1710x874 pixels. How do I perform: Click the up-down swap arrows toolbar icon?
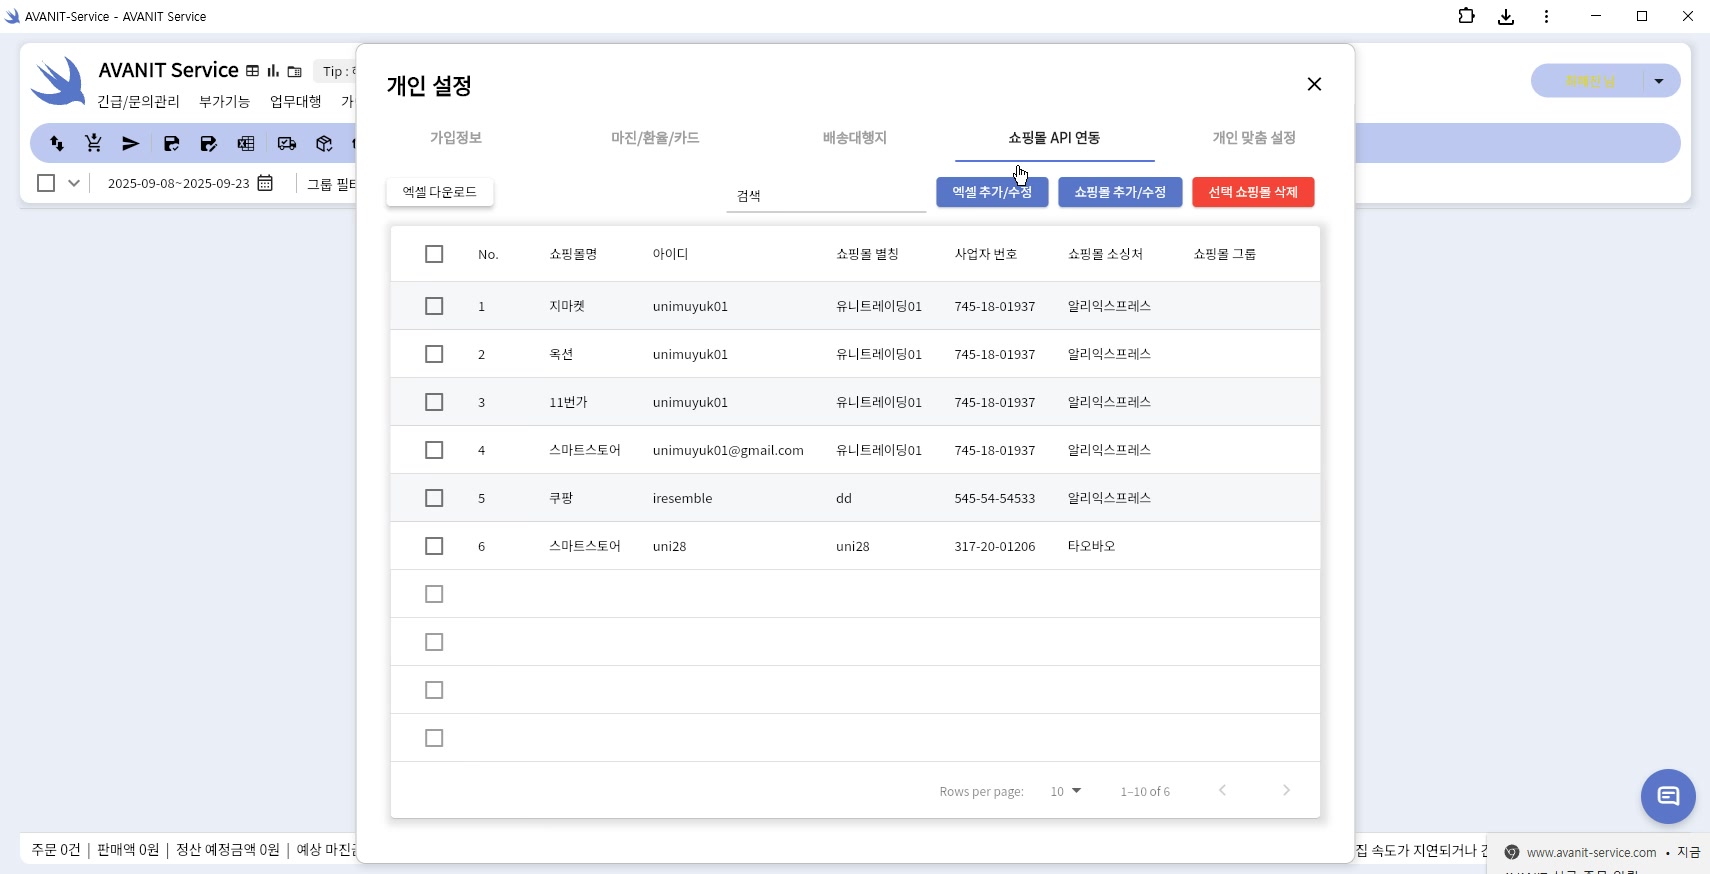57,143
